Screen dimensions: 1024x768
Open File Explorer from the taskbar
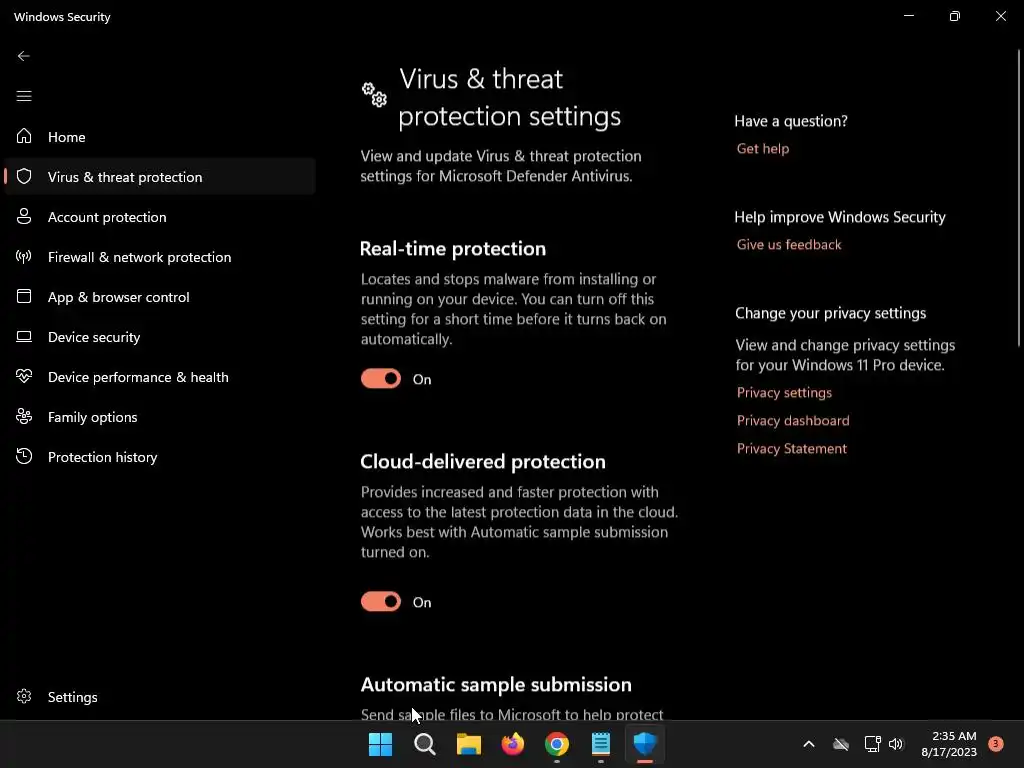coord(468,744)
